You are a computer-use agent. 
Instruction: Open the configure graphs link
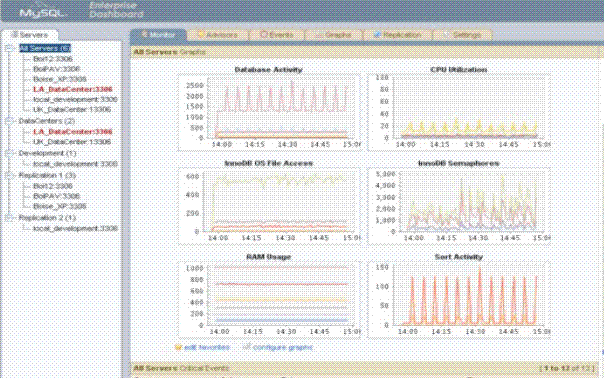(x=283, y=348)
